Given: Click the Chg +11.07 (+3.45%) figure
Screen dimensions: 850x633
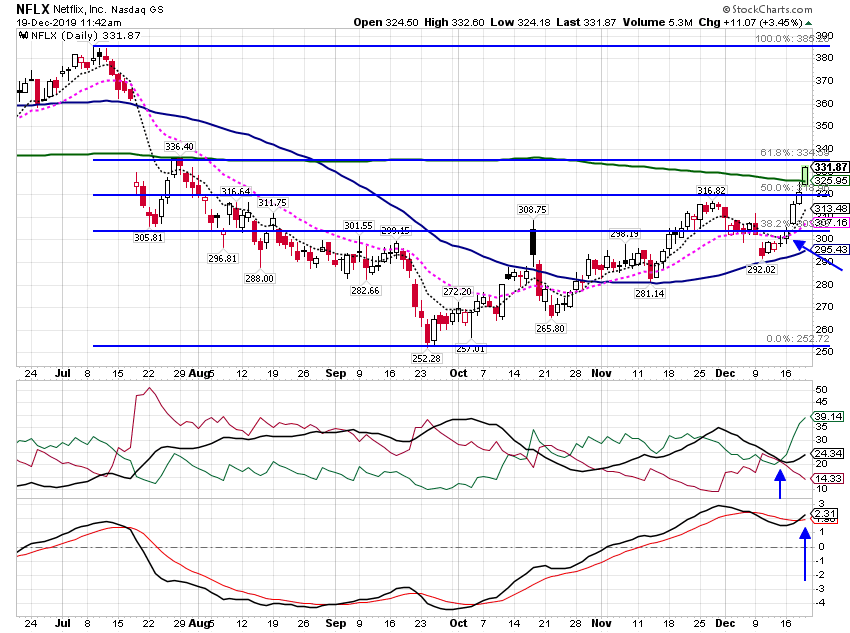Looking at the screenshot, I should click(x=750, y=22).
